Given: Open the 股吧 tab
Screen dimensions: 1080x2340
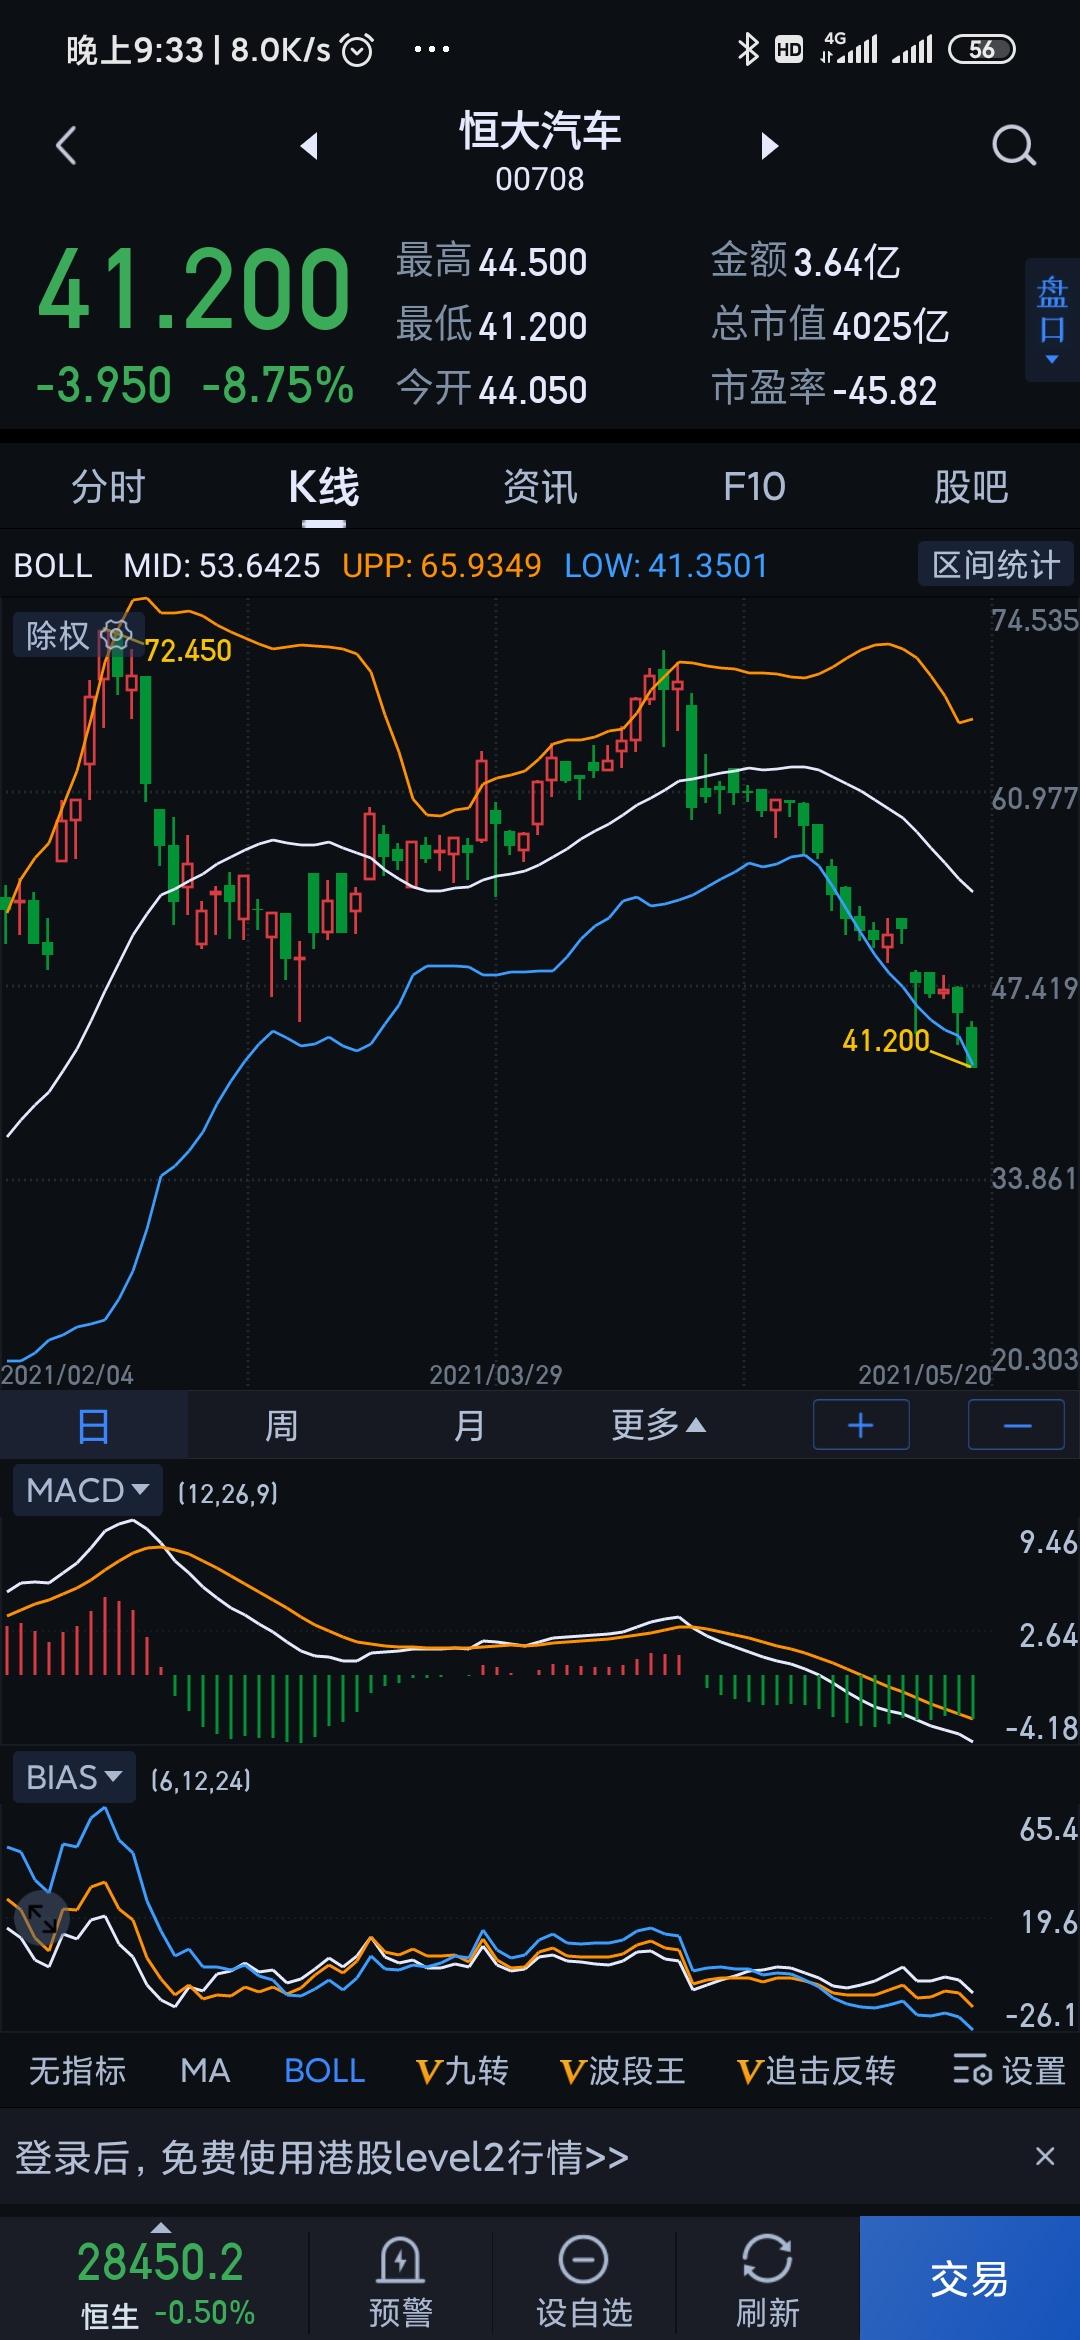Looking at the screenshot, I should [x=971, y=487].
